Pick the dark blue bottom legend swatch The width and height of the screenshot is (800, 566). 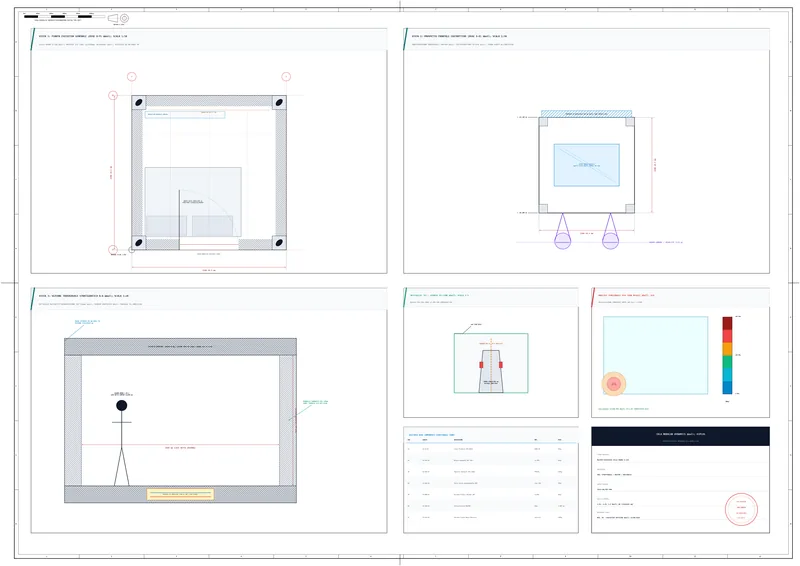click(728, 388)
